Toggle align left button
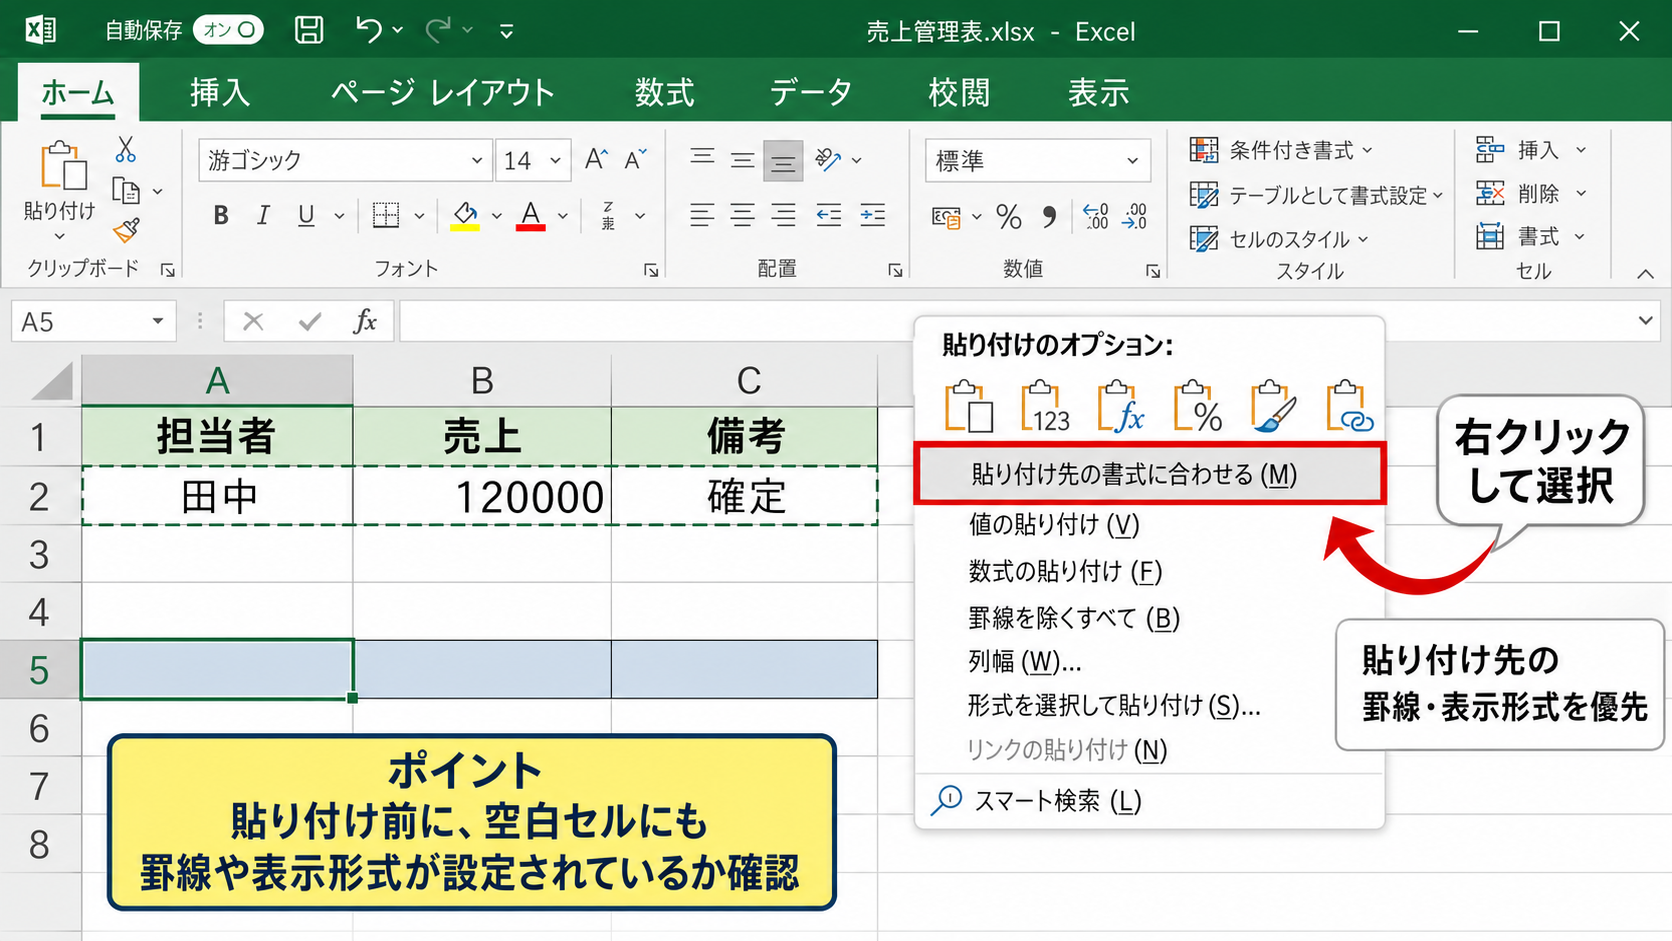 pyautogui.click(x=702, y=215)
